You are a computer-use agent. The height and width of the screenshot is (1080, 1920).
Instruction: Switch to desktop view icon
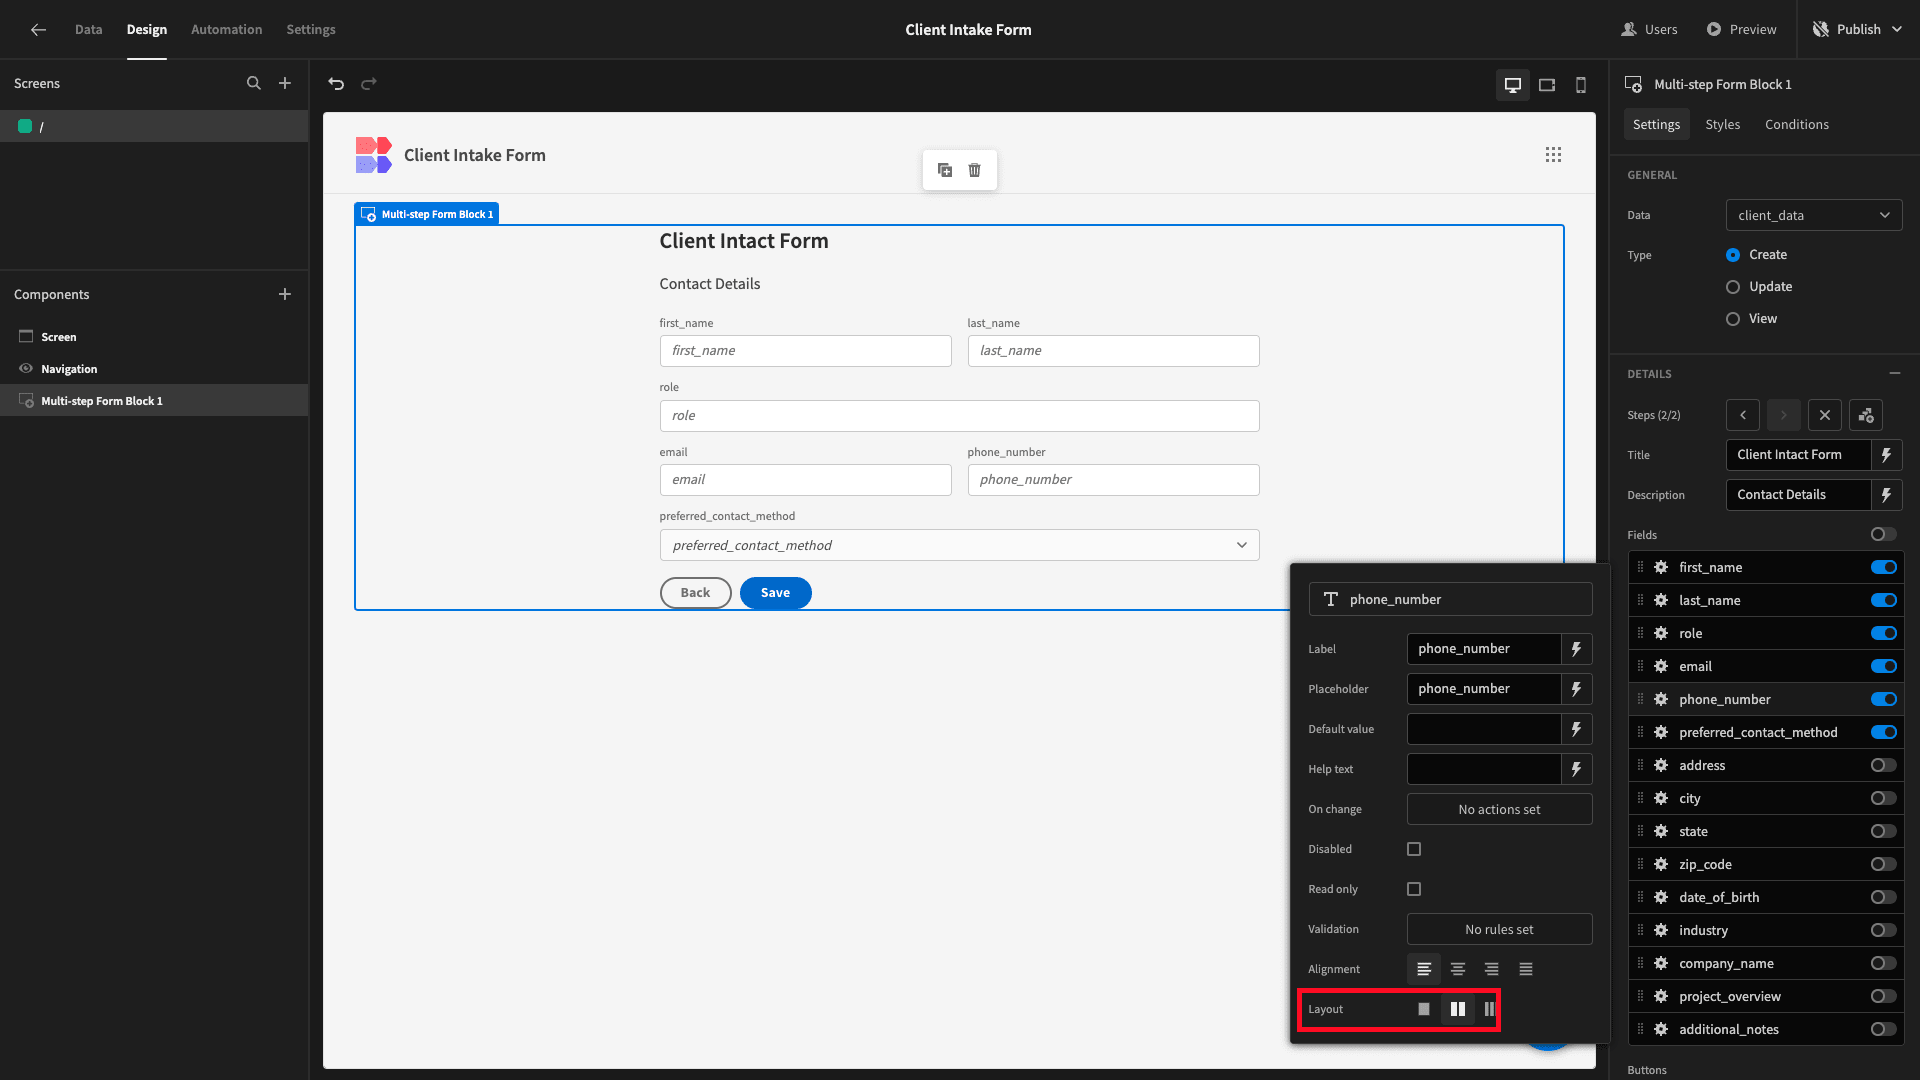click(1513, 83)
